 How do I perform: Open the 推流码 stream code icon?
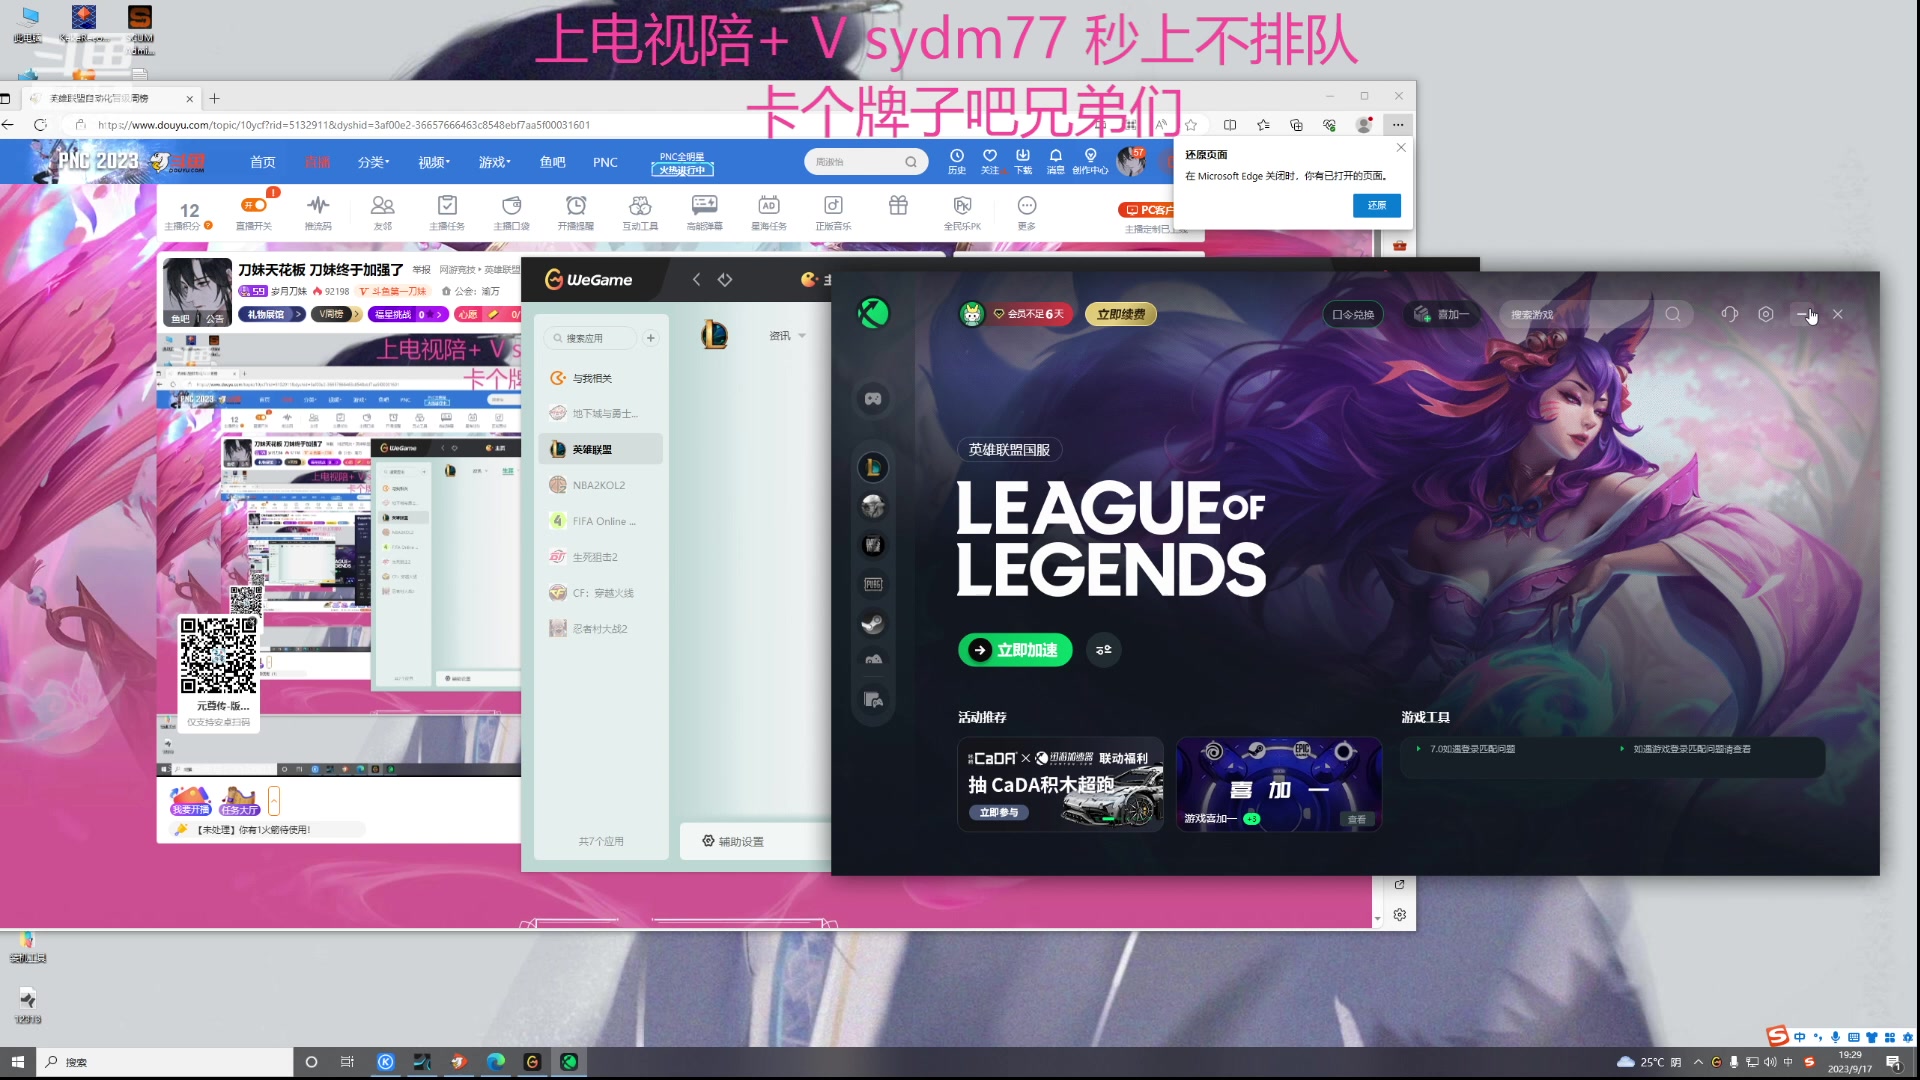tap(318, 205)
